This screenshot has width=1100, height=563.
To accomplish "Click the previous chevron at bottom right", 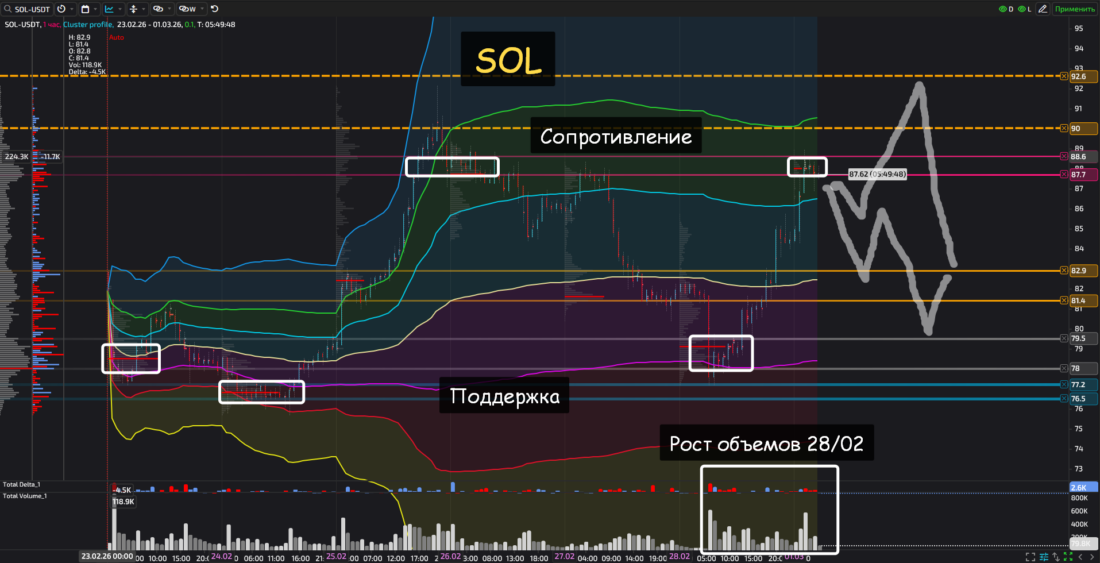I will [x=1080, y=557].
